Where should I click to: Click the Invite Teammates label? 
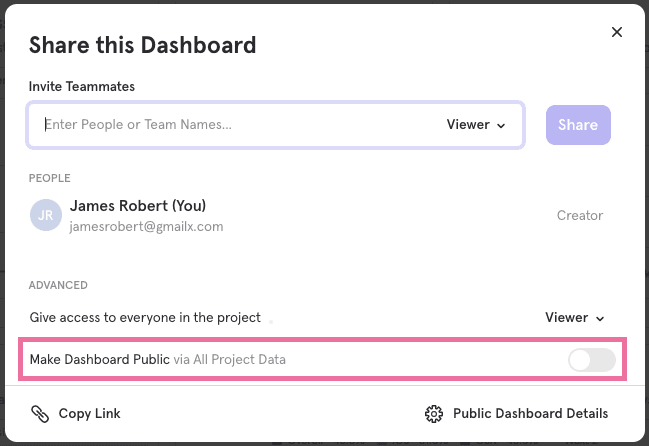tap(82, 87)
